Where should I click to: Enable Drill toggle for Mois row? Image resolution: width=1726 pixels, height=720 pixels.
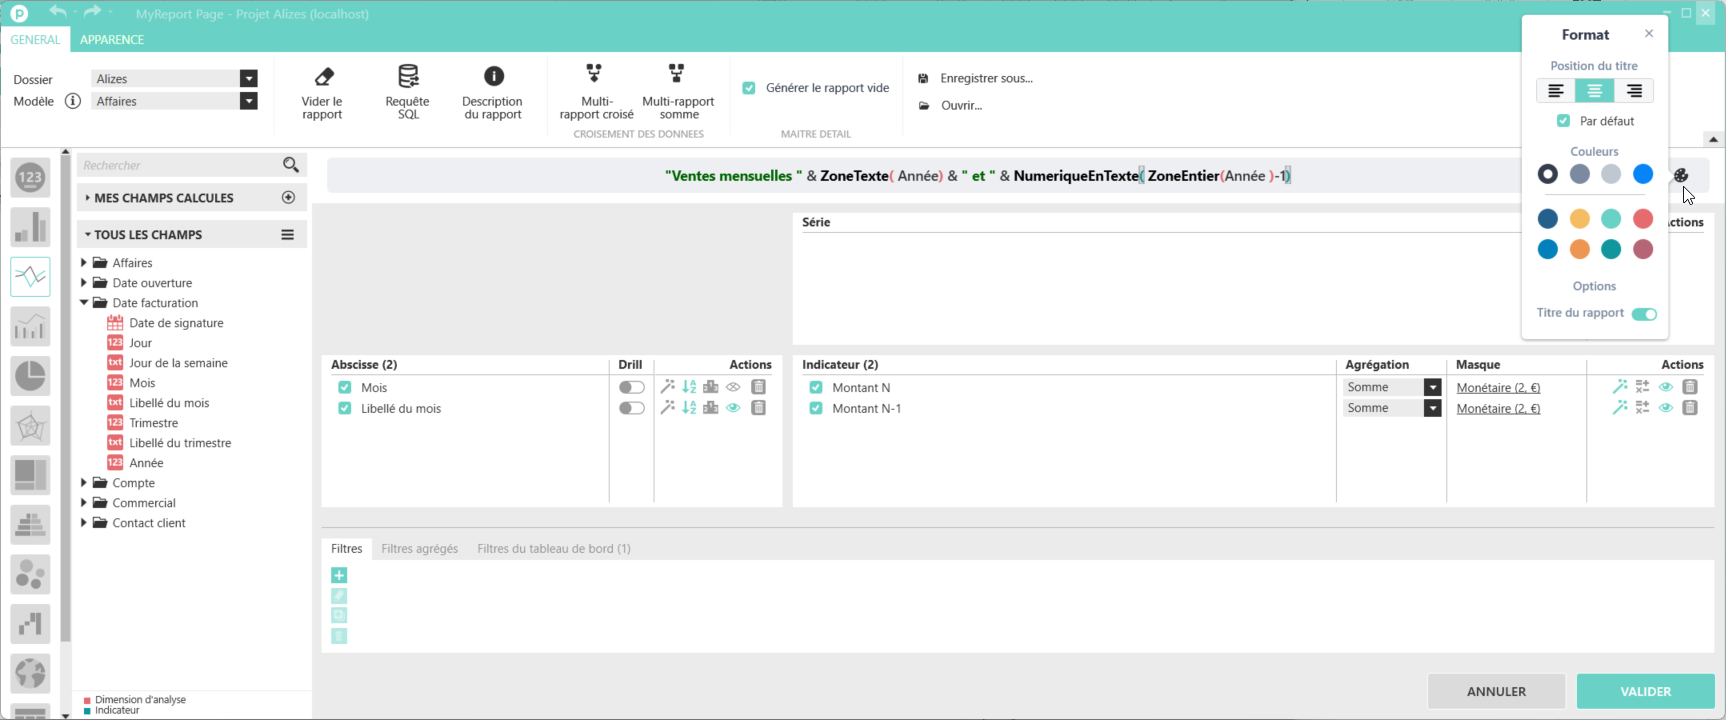631,388
